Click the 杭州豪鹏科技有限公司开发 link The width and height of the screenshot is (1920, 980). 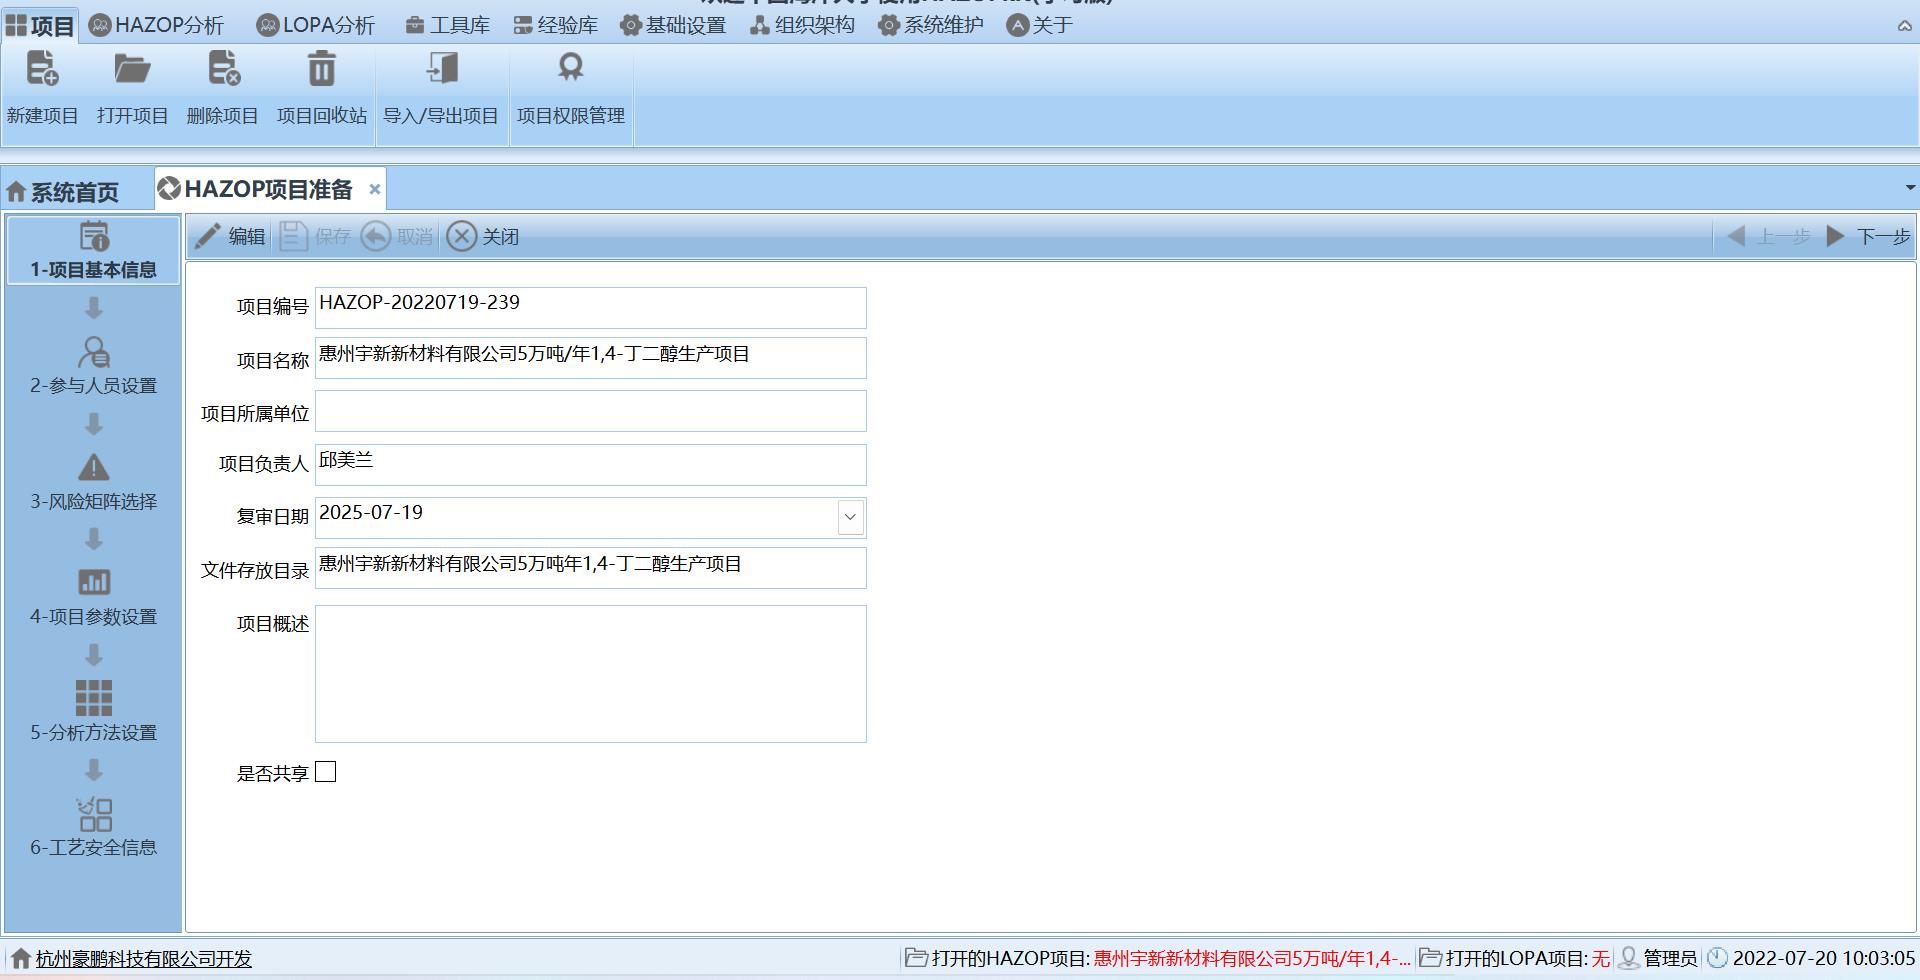click(144, 959)
